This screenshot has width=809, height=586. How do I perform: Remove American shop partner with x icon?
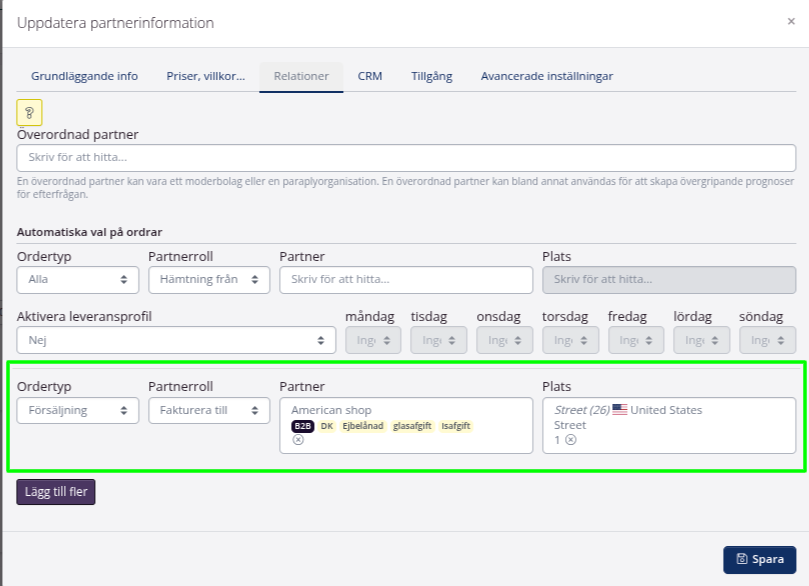(x=298, y=440)
